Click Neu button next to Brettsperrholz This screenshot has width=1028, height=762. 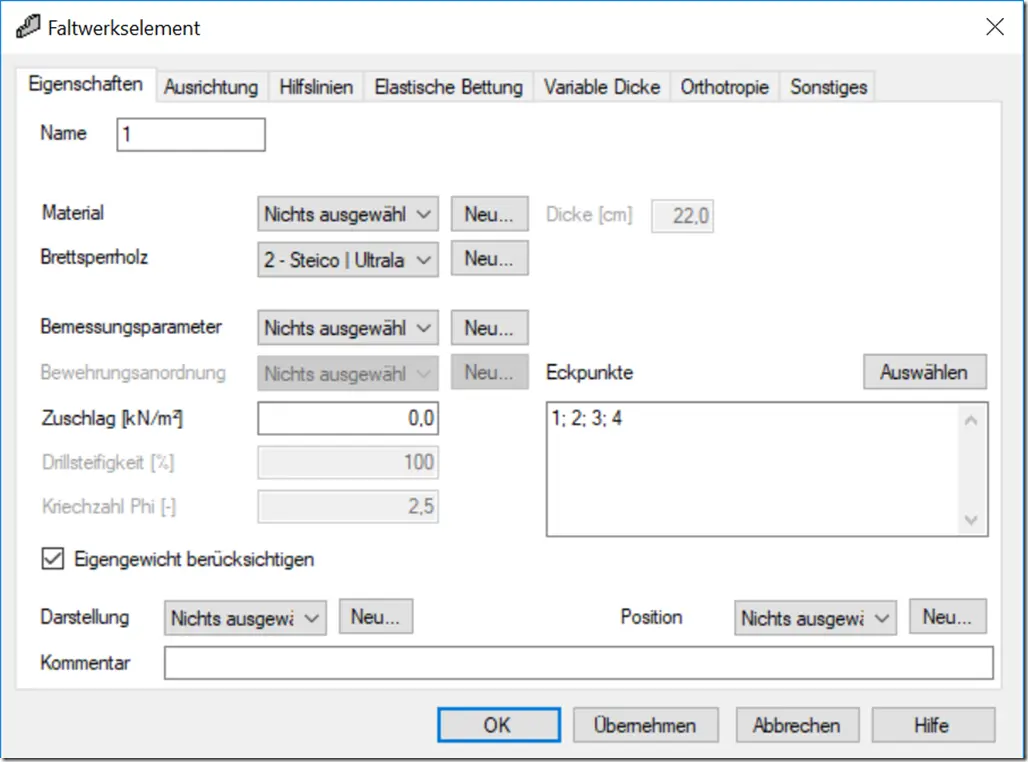point(489,258)
